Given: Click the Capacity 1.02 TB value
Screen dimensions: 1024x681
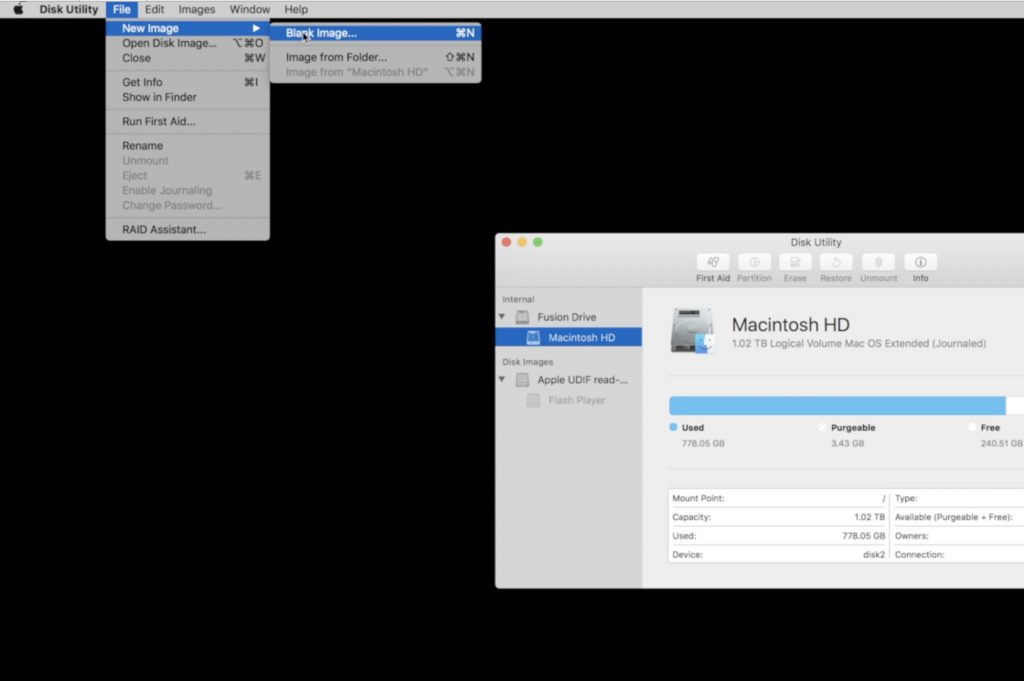Looking at the screenshot, I should coord(869,517).
